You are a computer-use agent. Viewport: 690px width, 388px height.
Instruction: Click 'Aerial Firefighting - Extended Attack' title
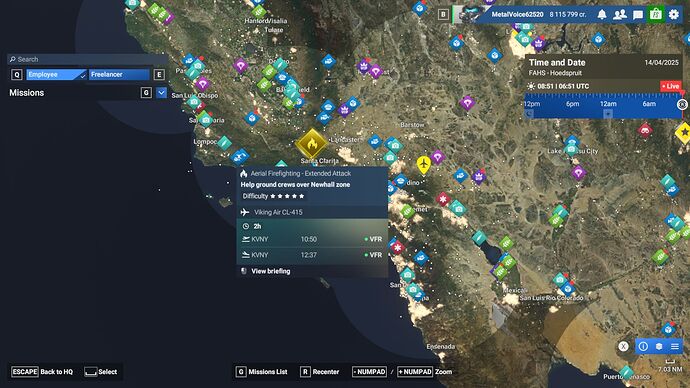(x=301, y=173)
